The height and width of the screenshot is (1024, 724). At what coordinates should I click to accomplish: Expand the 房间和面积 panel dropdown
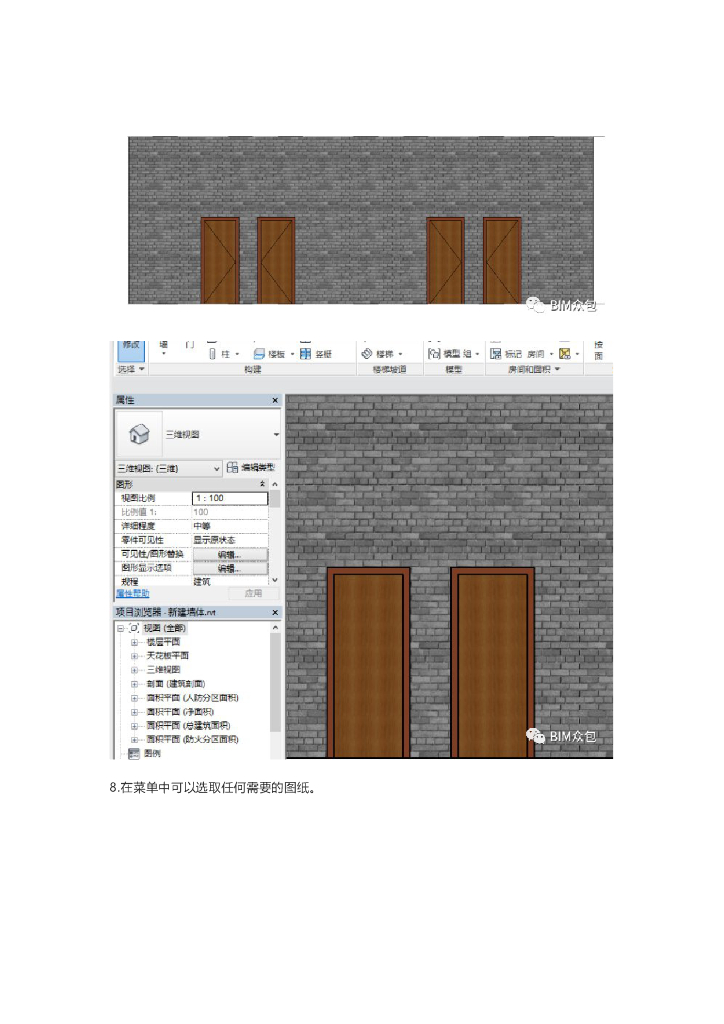(558, 369)
